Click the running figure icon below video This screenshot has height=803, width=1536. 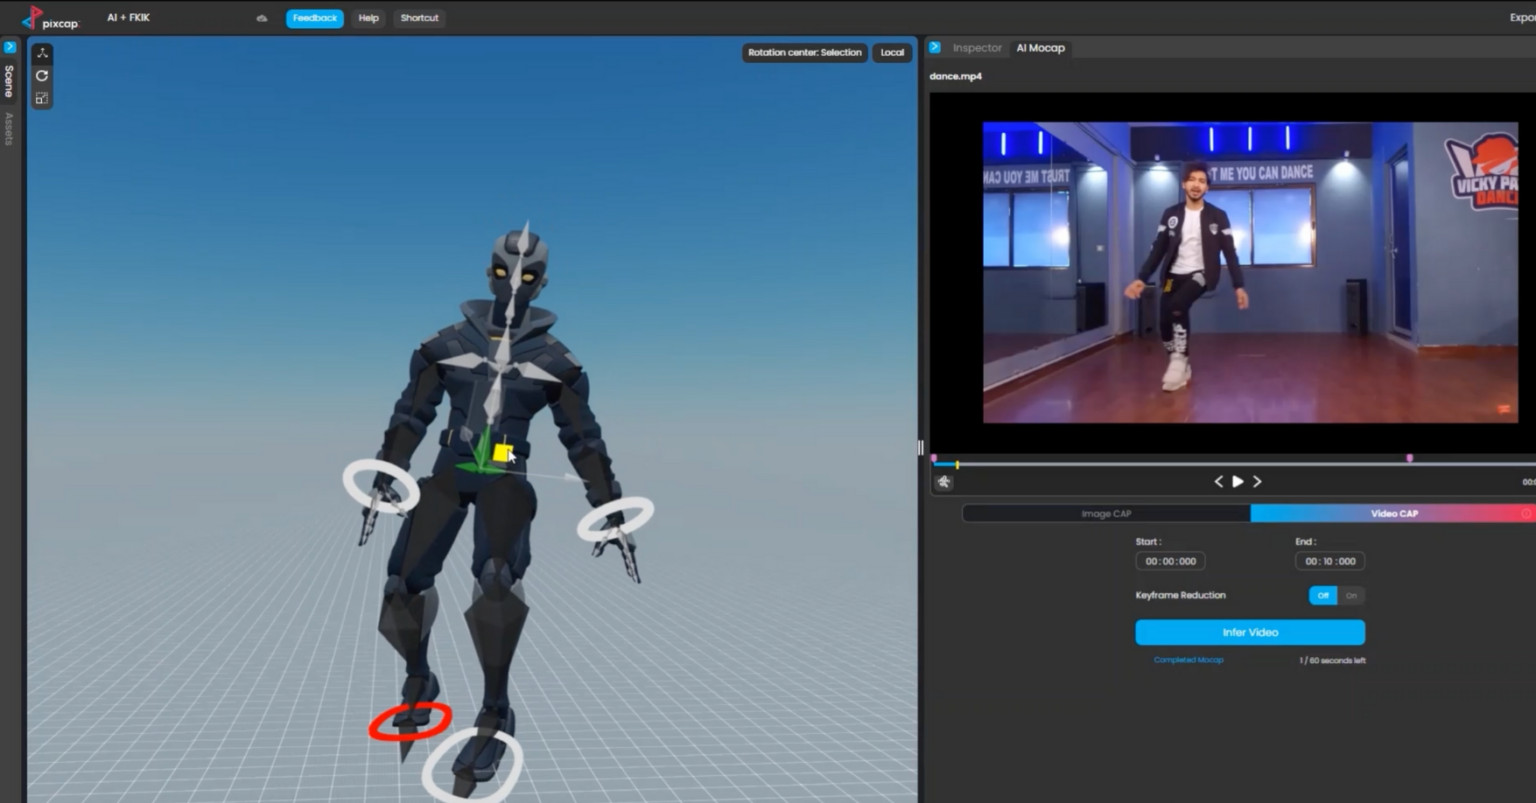[943, 482]
